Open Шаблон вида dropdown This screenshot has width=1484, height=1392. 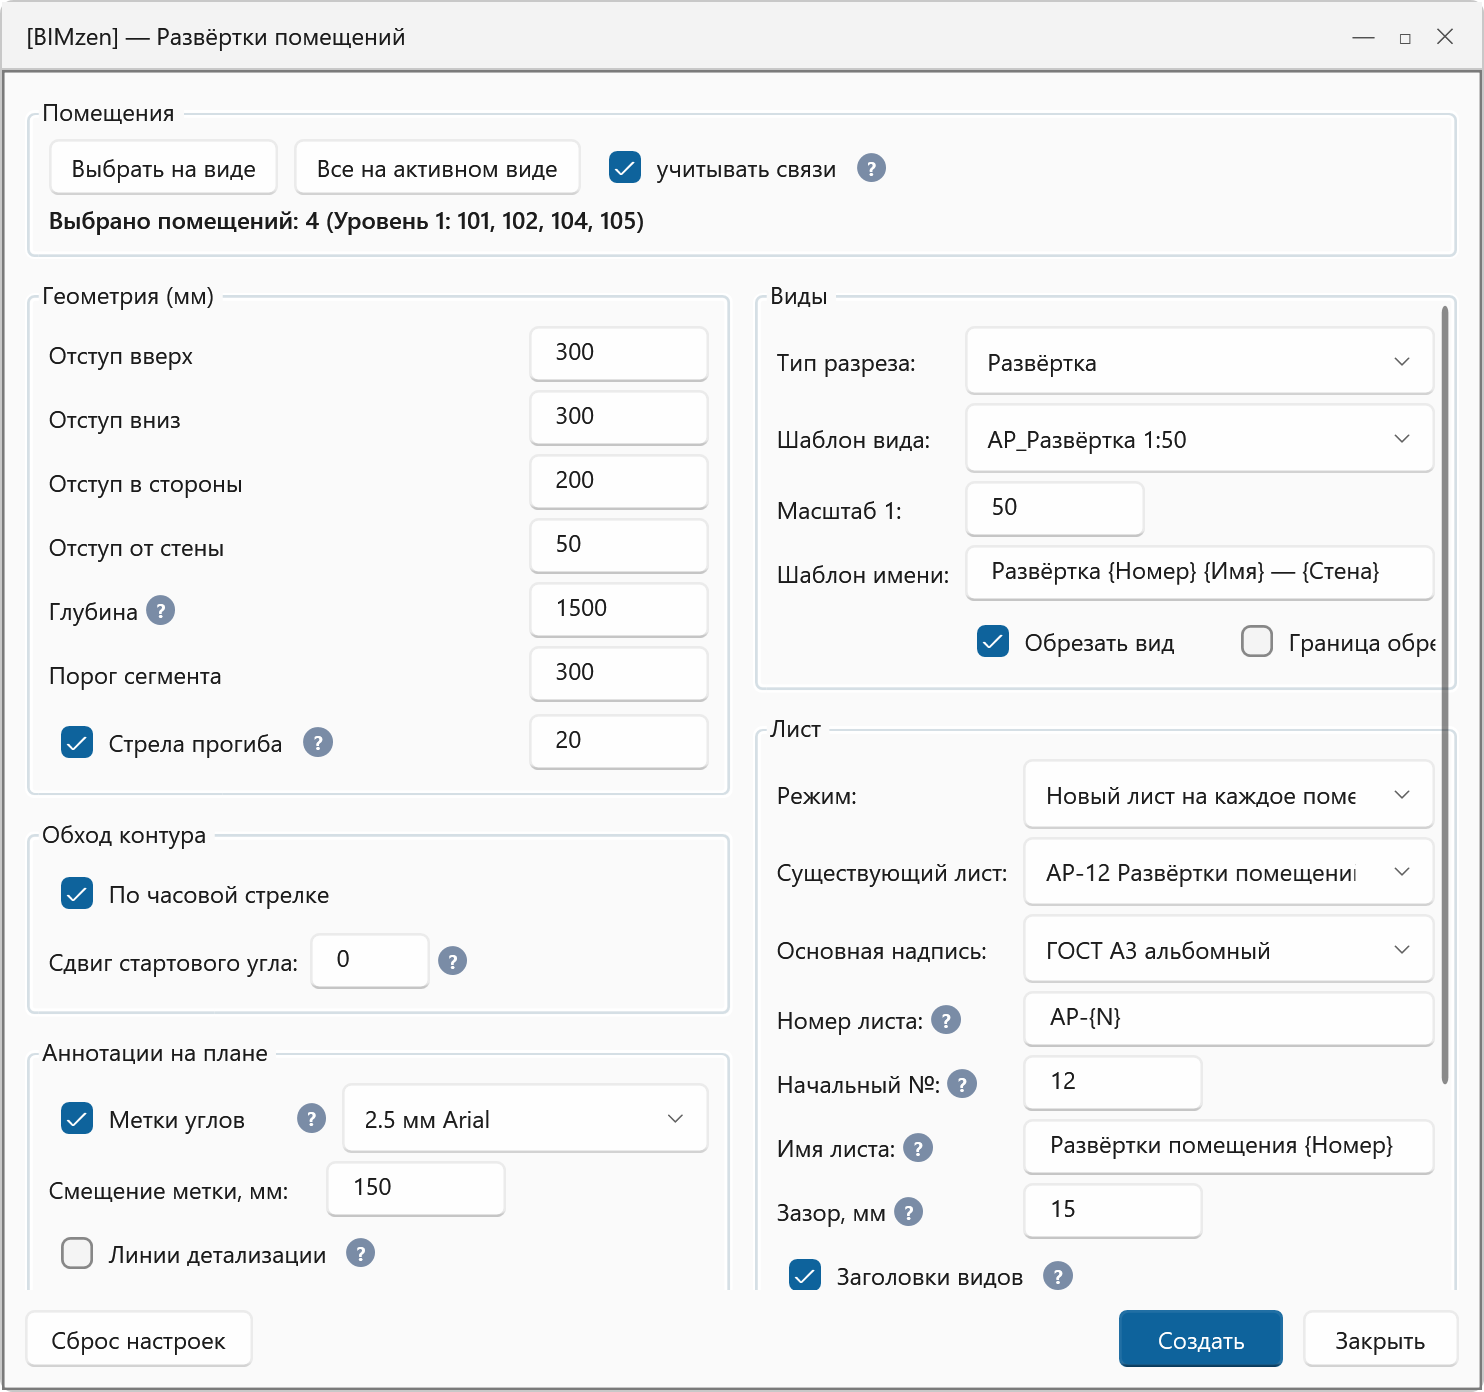pos(1200,438)
